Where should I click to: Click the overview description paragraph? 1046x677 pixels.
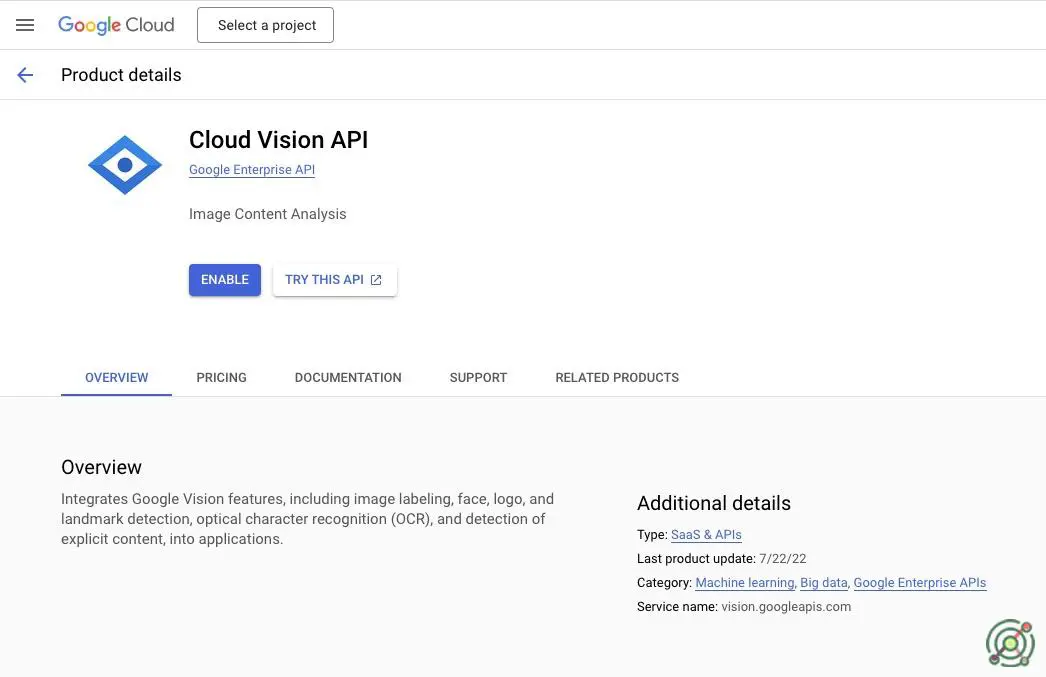[308, 519]
